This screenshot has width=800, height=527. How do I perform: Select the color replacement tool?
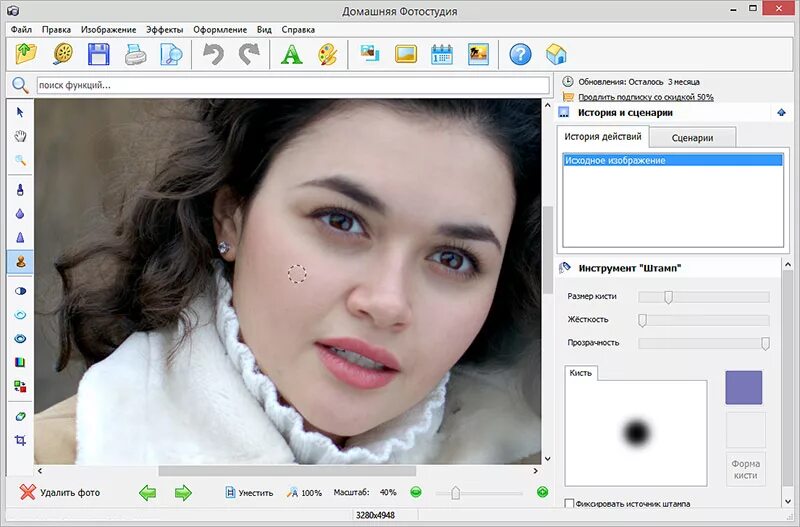pyautogui.click(x=20, y=386)
